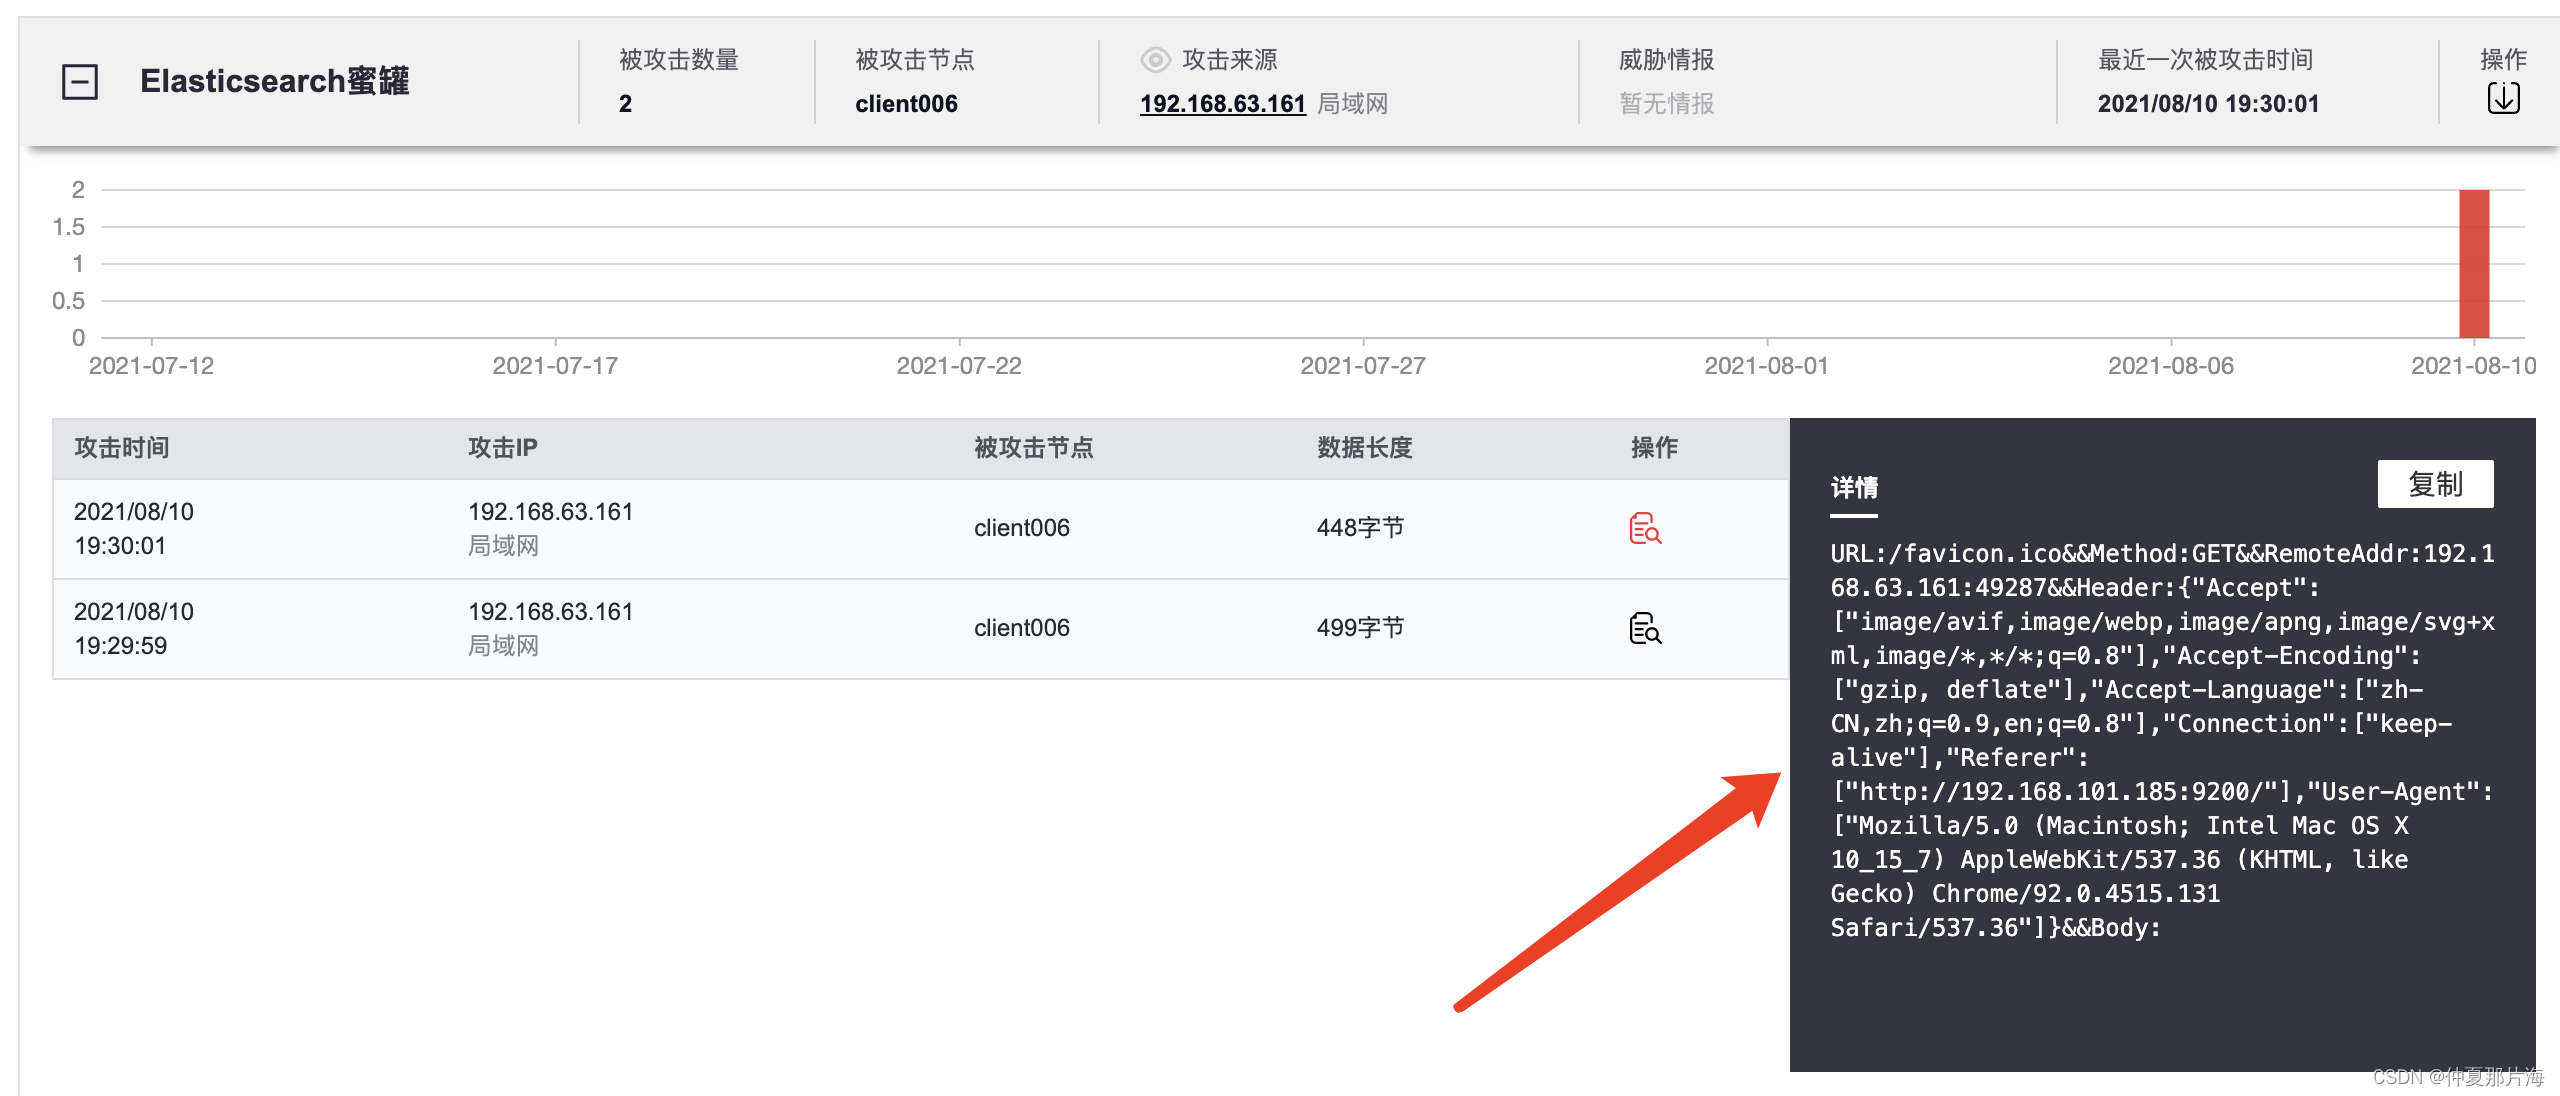Click the 攻击IP column header
Viewport: 2560px width, 1096px height.
click(x=503, y=448)
